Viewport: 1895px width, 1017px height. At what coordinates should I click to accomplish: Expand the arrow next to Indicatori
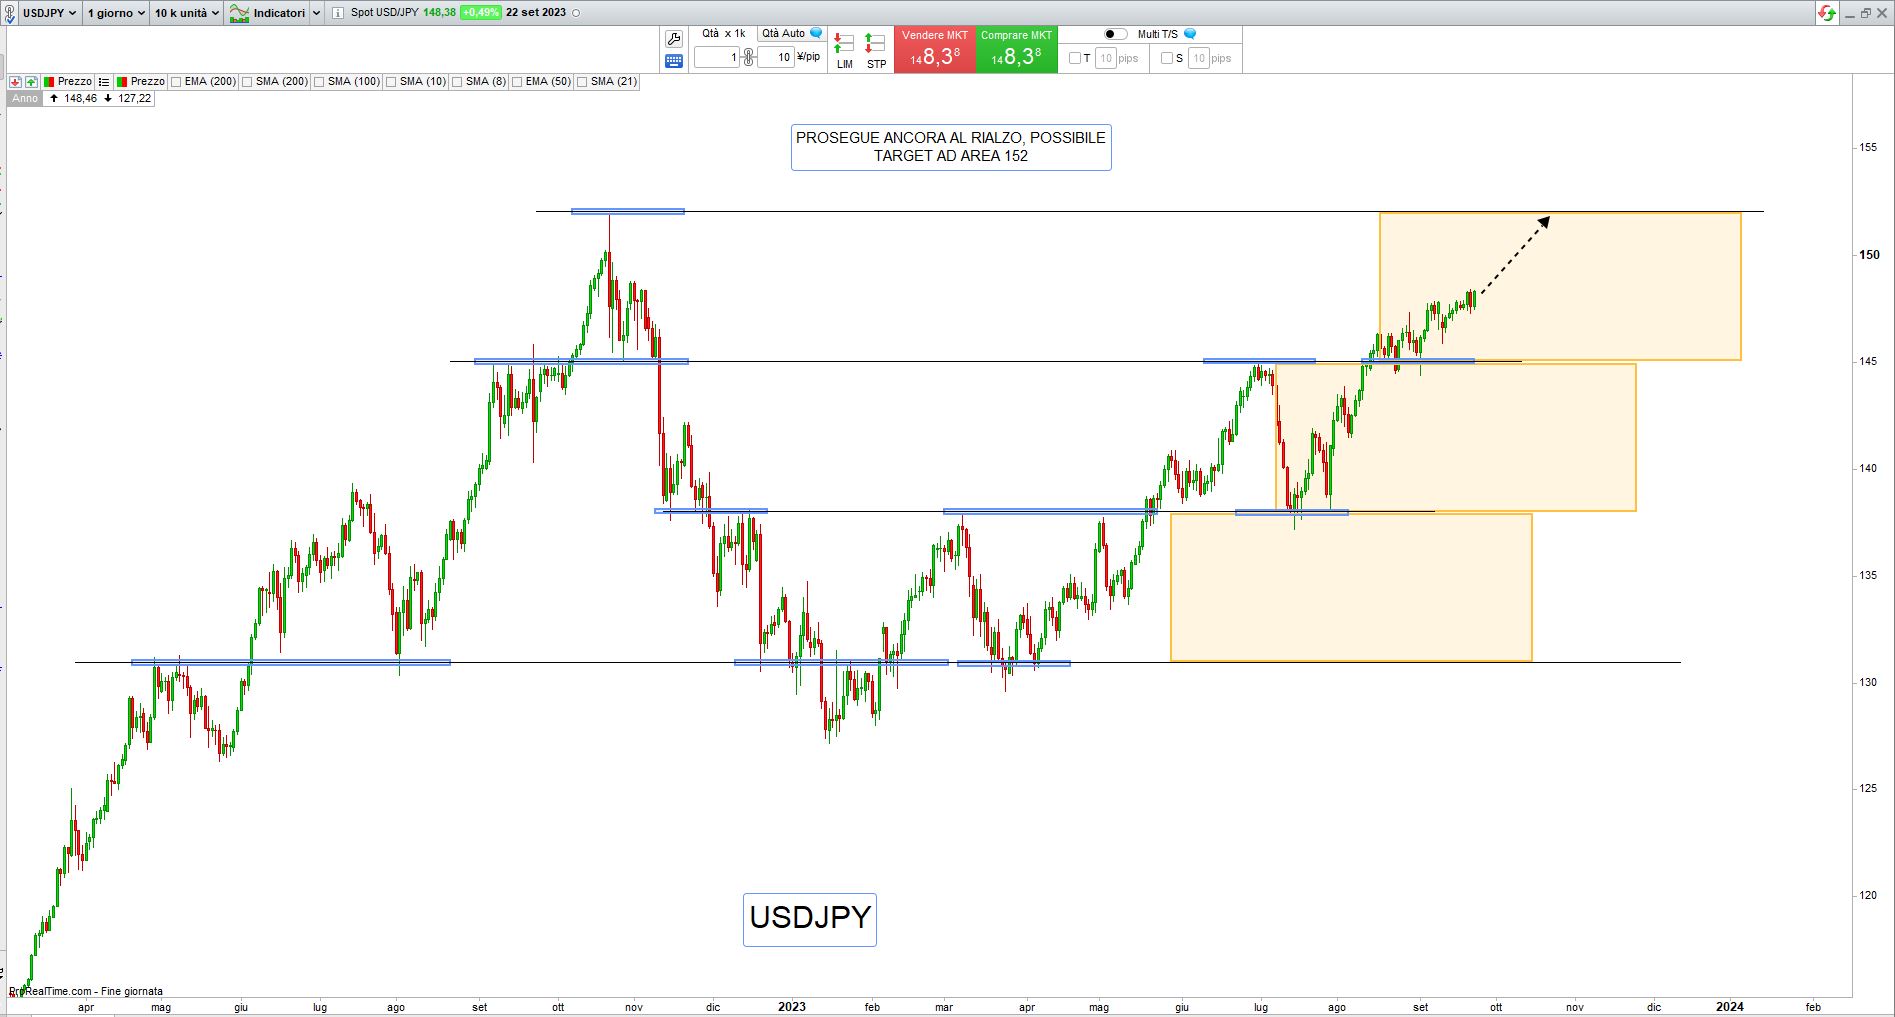(x=316, y=13)
